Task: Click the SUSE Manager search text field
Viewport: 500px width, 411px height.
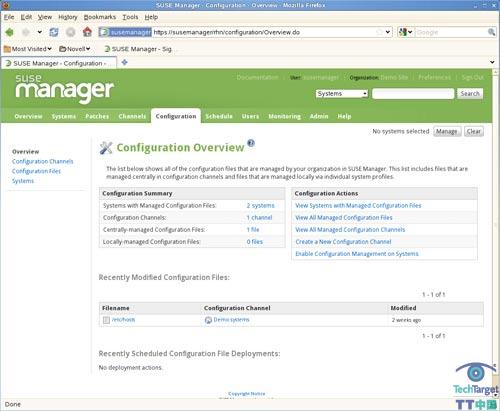Action: pyautogui.click(x=413, y=94)
